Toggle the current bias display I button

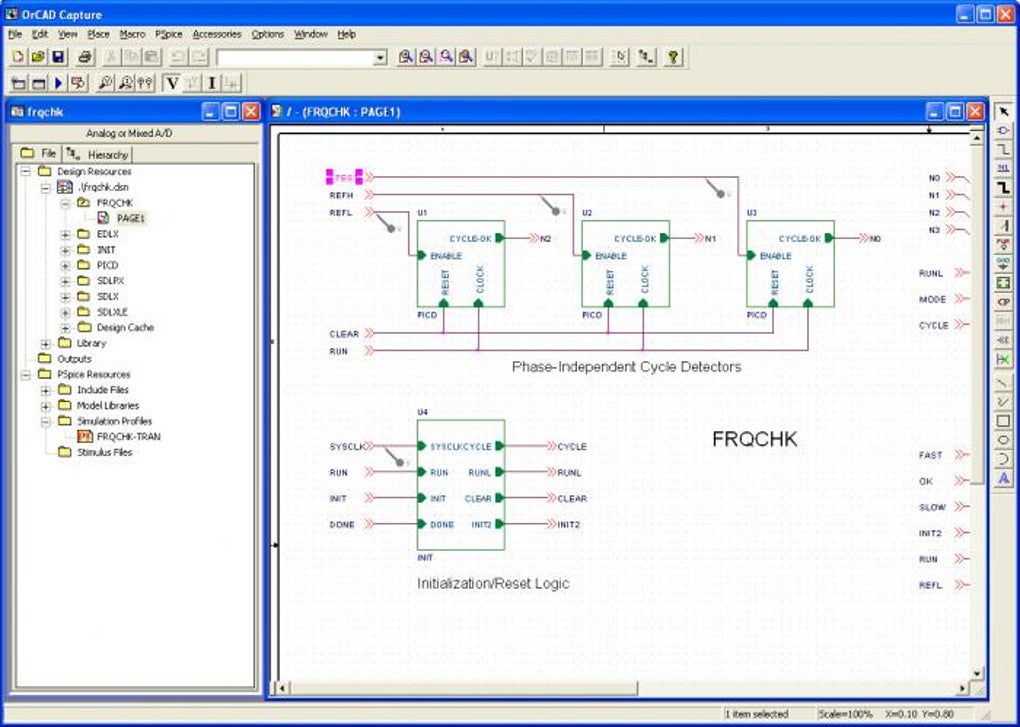(211, 83)
